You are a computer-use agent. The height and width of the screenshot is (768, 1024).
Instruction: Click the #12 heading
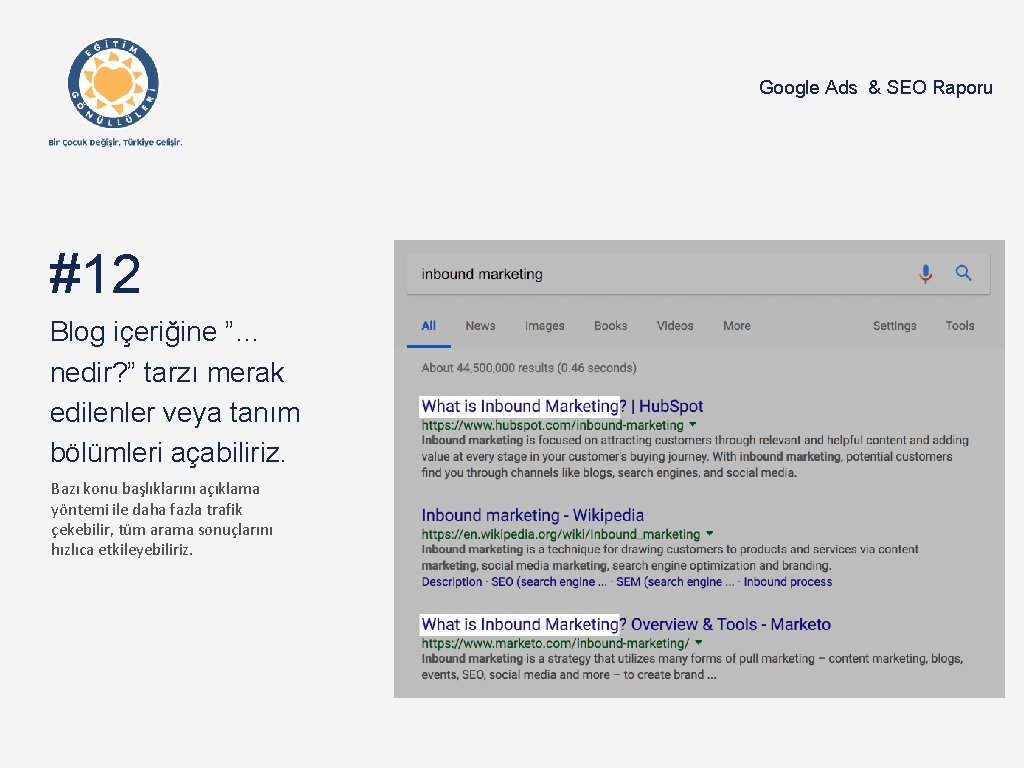(x=95, y=274)
